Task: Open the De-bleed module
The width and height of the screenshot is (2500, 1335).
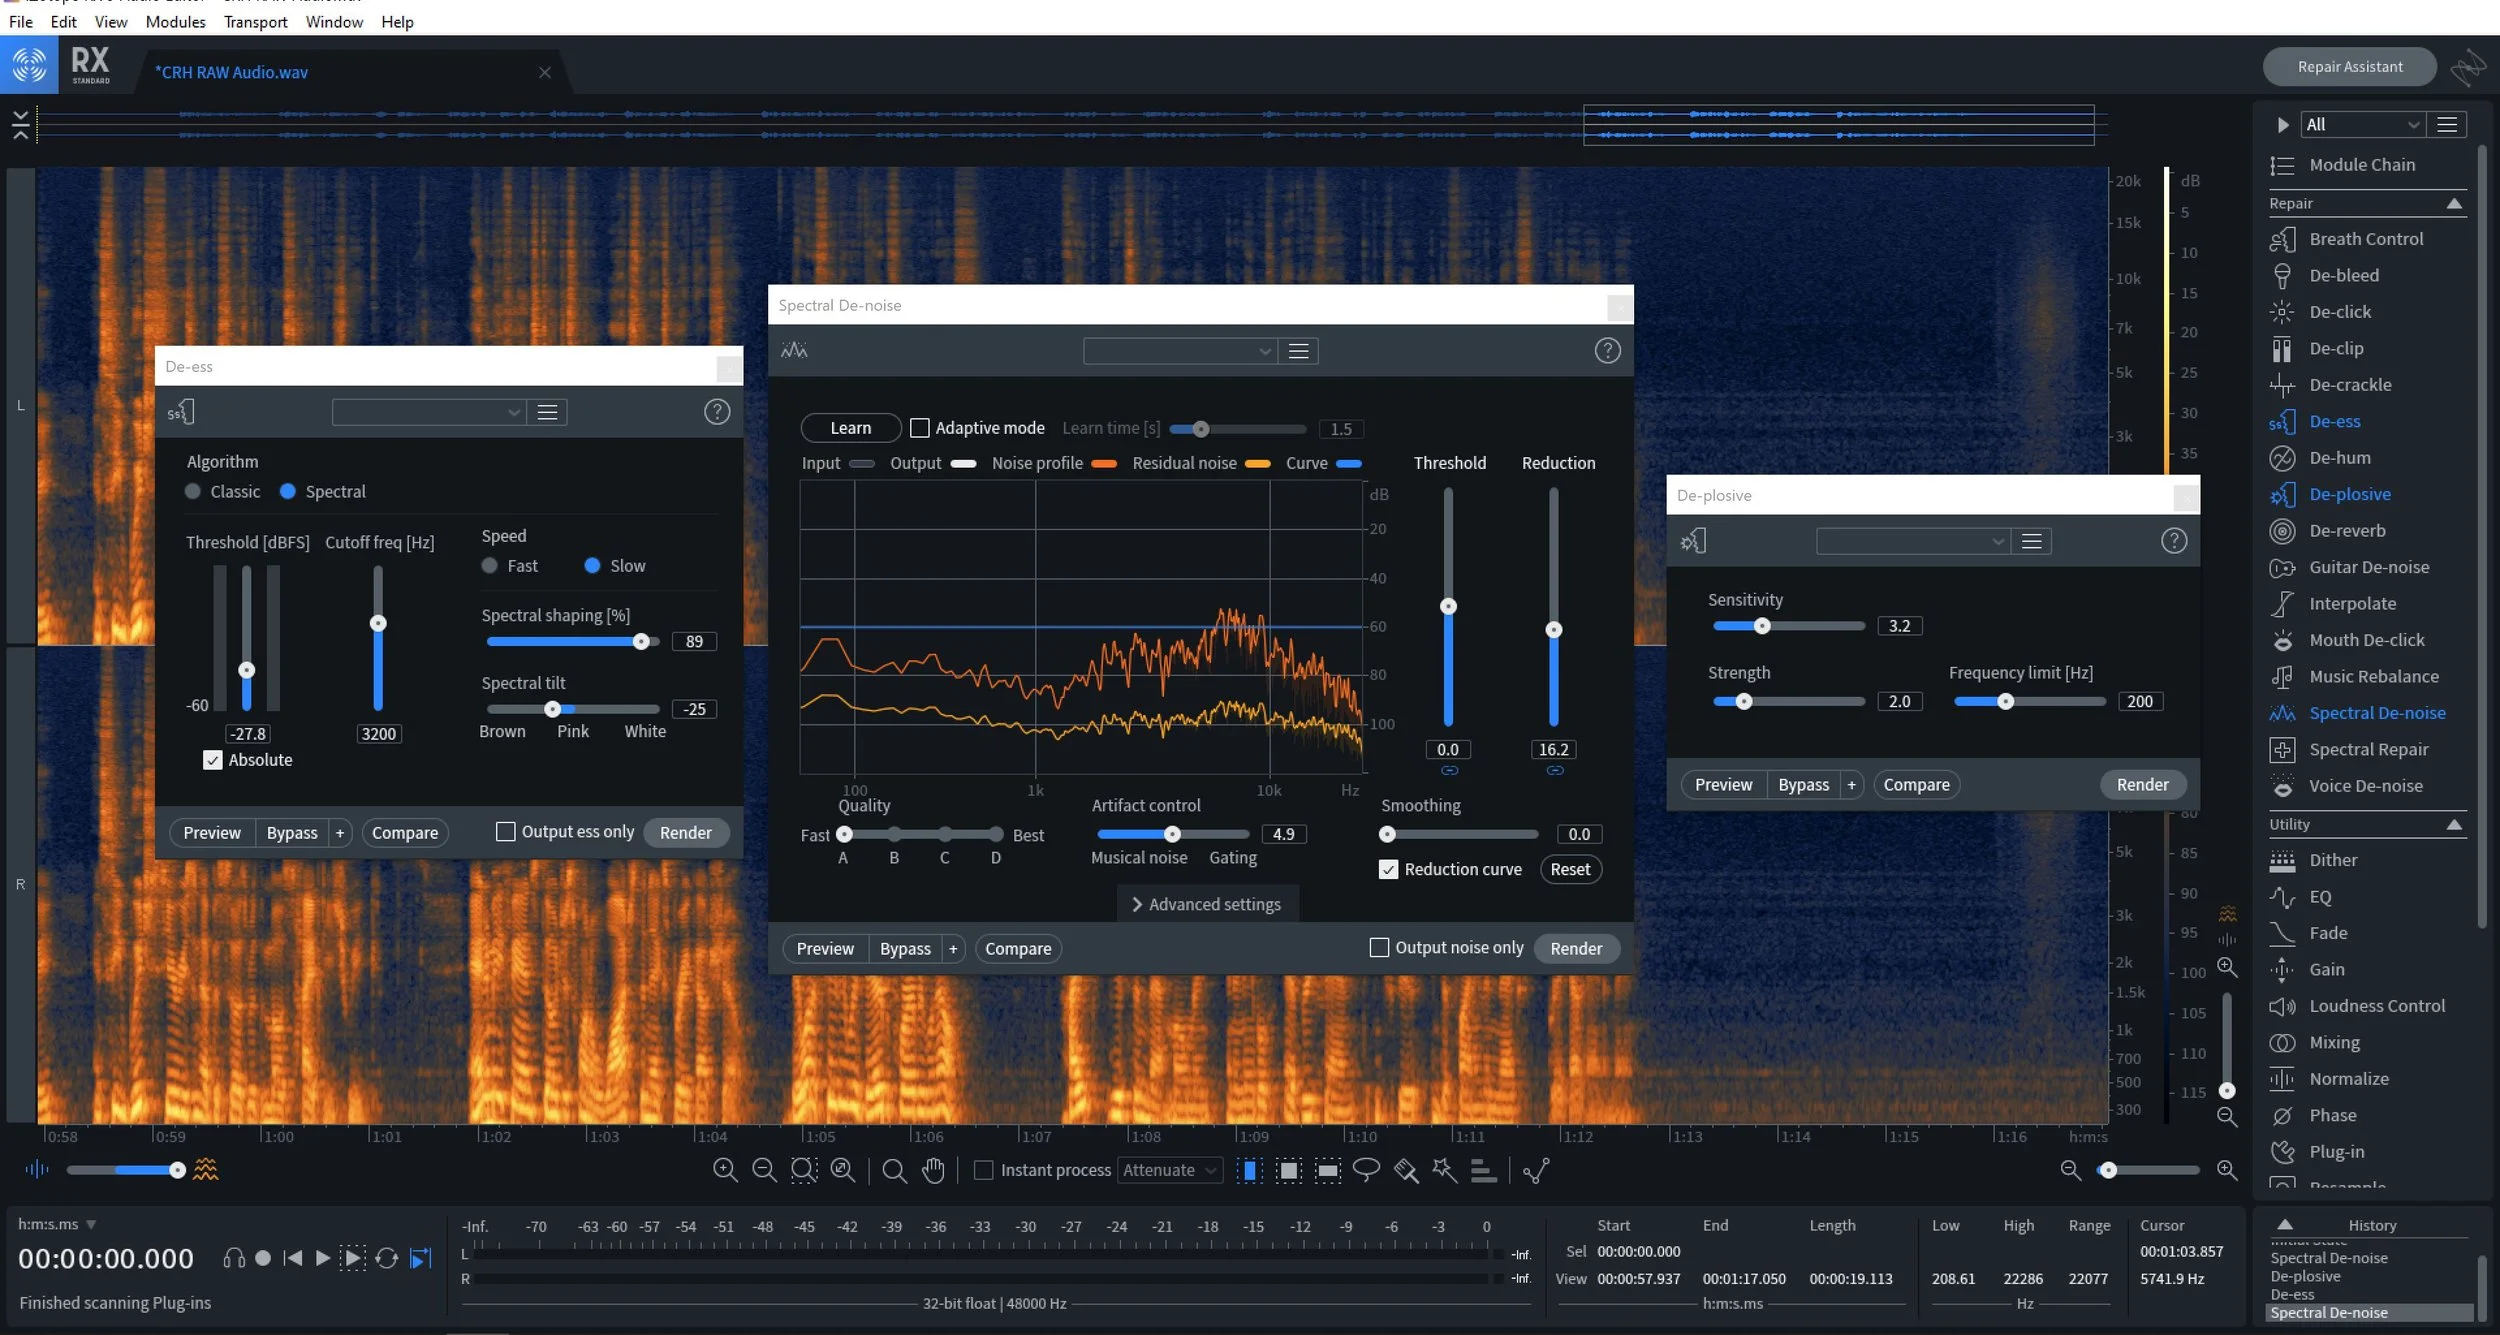Action: pos(2344,275)
